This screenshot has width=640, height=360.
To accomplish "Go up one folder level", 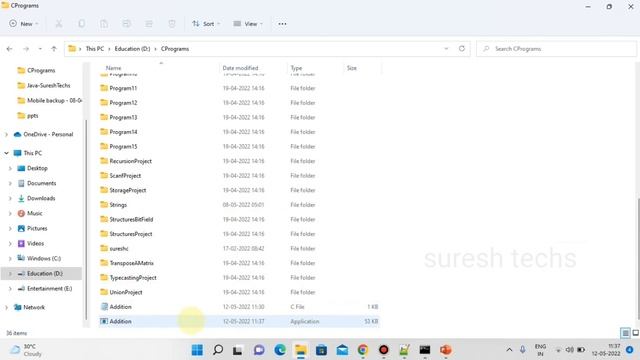I will [54, 49].
